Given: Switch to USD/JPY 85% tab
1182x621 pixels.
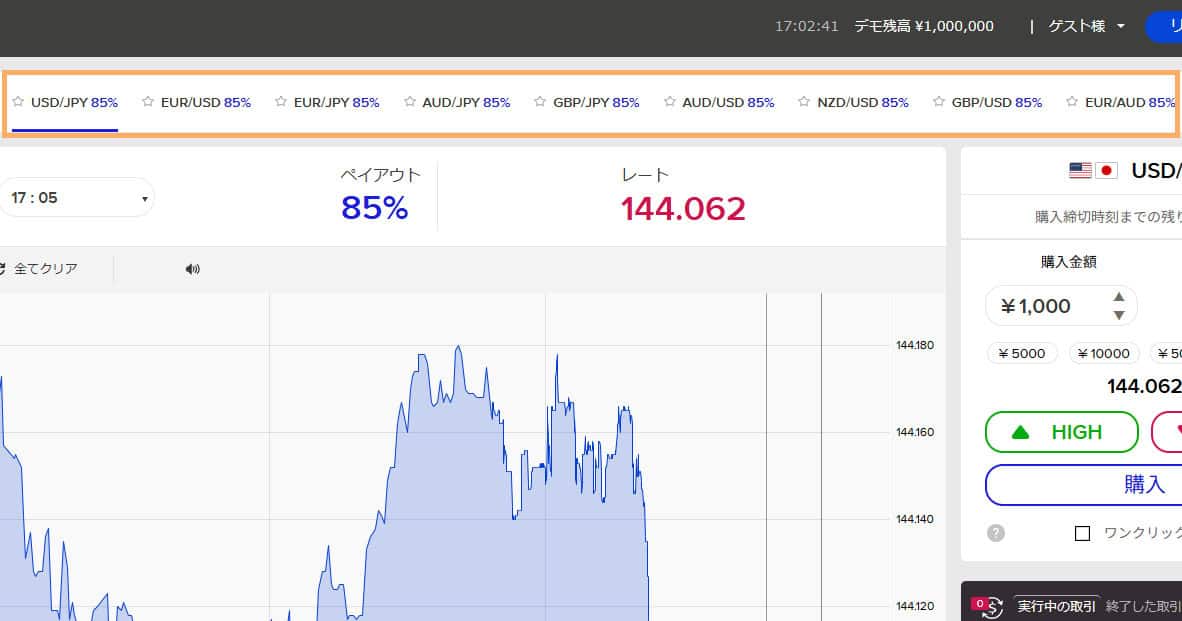Looking at the screenshot, I should click(x=74, y=102).
